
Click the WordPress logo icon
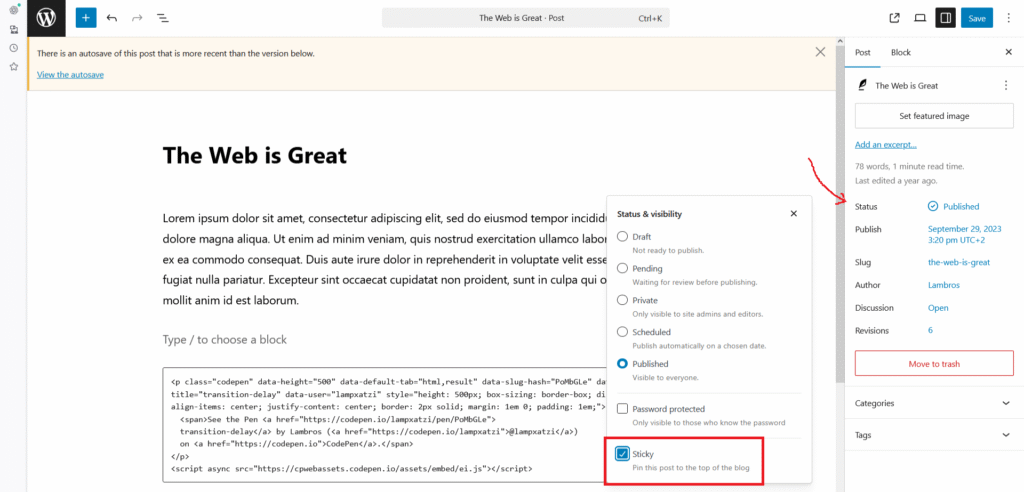[x=46, y=18]
